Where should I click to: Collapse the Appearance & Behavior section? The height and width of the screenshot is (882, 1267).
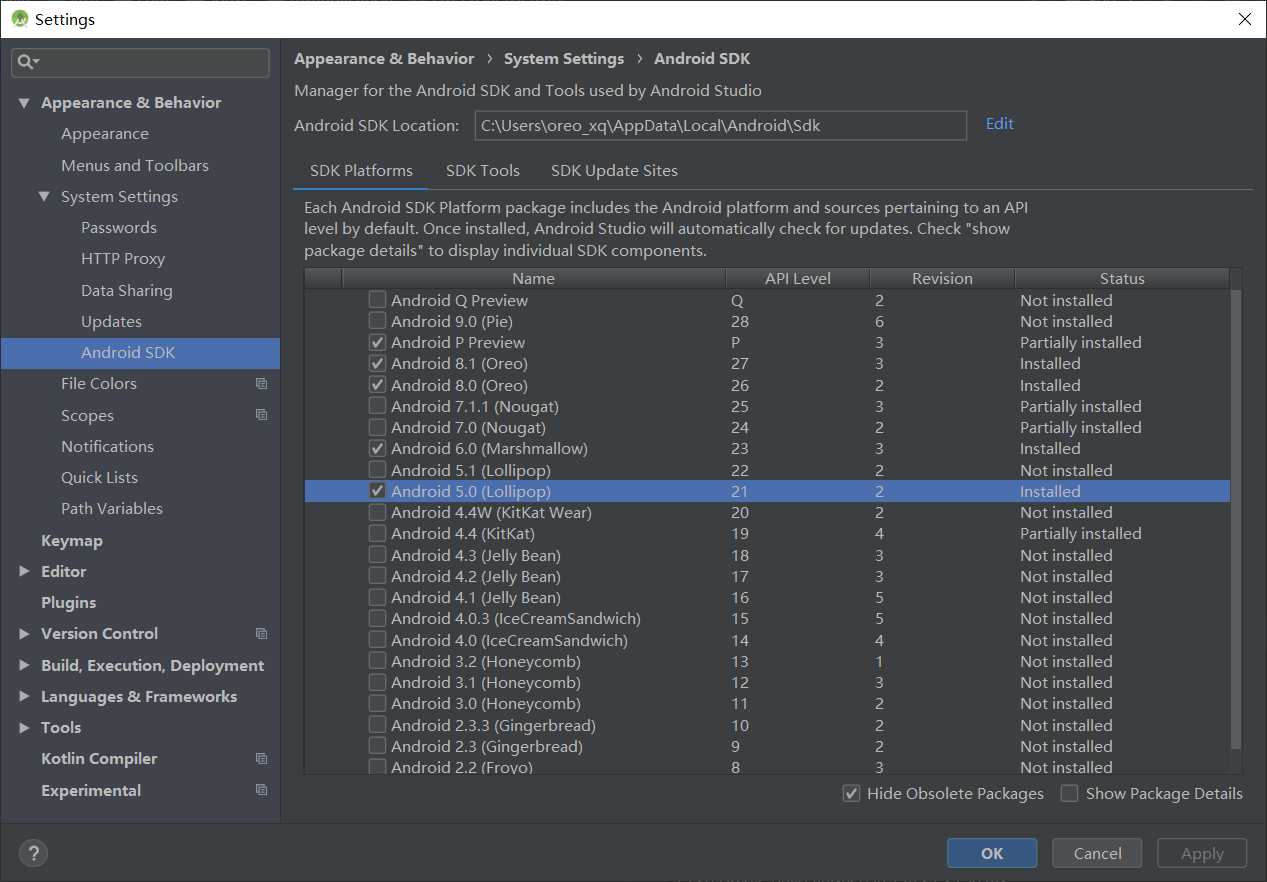coord(24,103)
